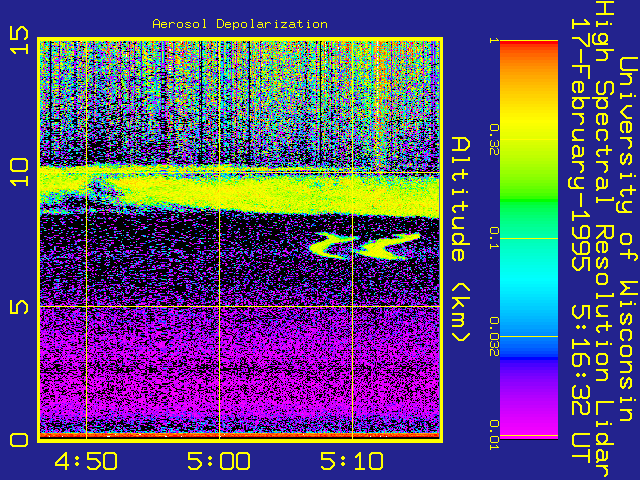
Task: Click the cyan region of the colorbar
Action: (529, 278)
